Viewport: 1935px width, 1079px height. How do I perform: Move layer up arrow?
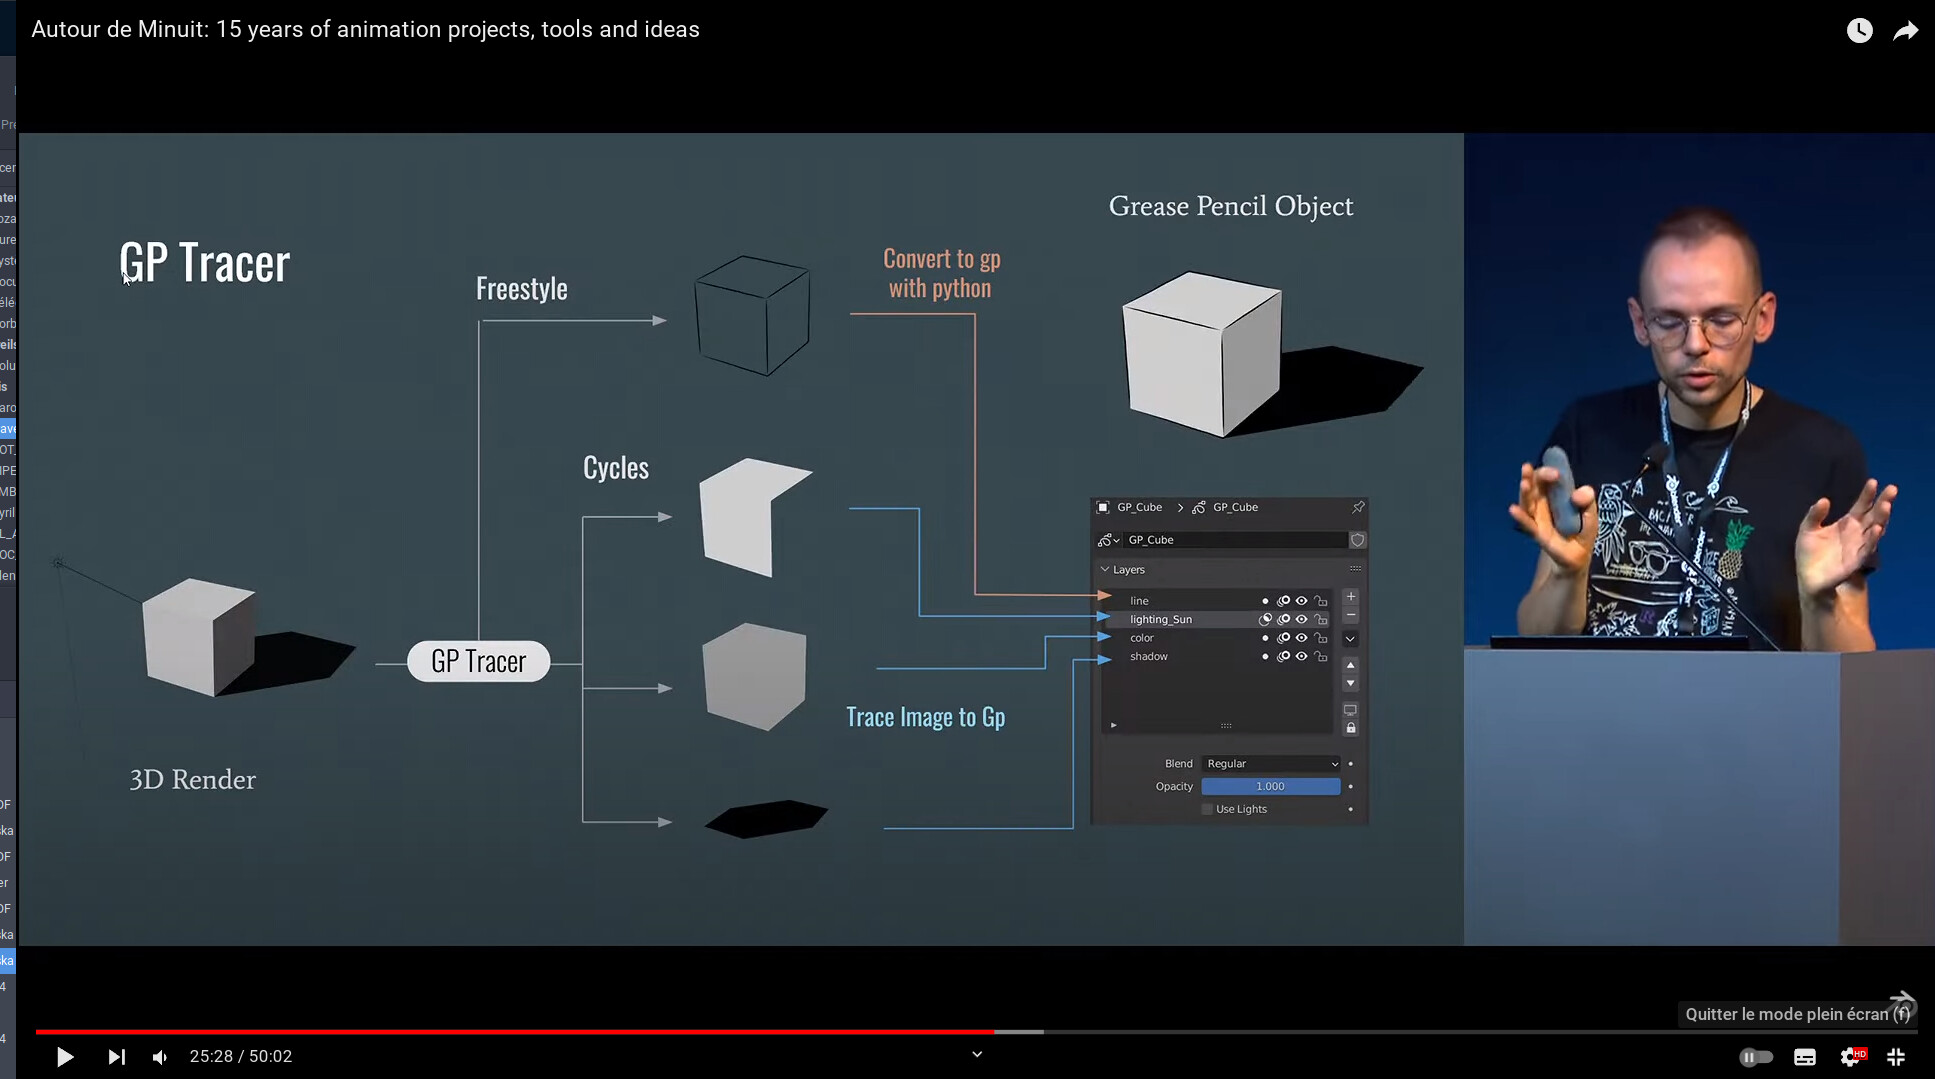pyautogui.click(x=1351, y=665)
